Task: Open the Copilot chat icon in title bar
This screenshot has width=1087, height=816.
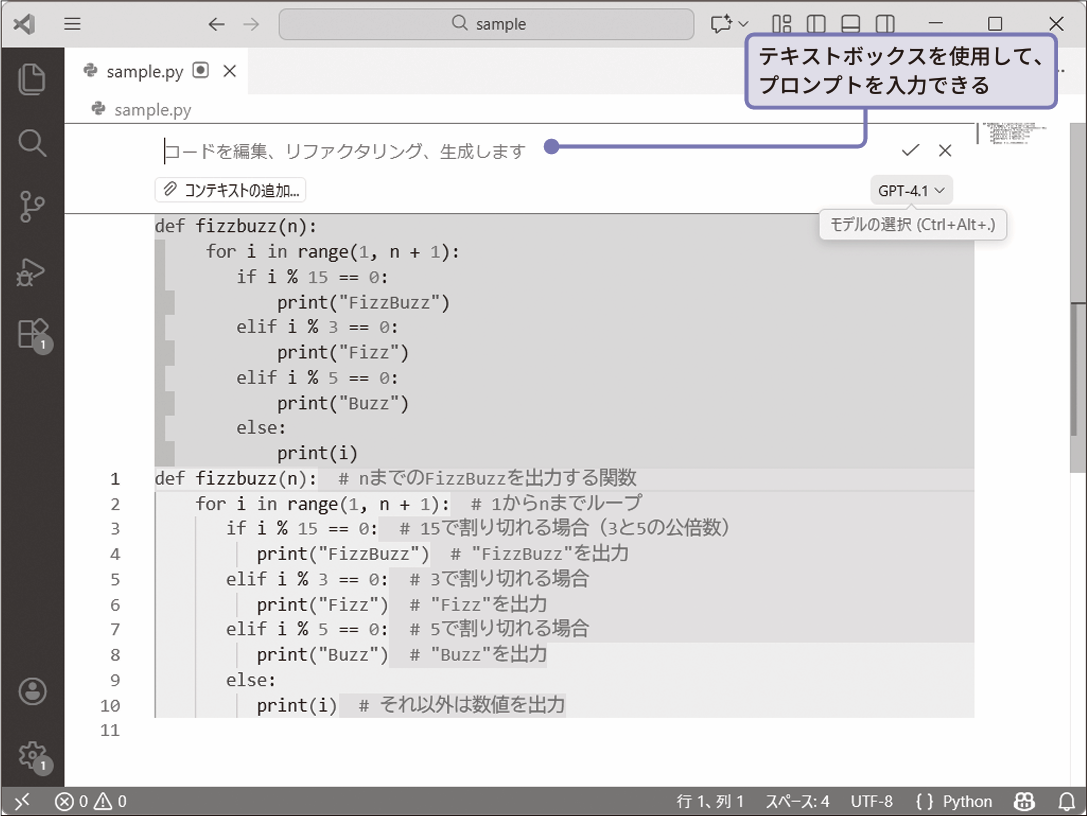Action: 721,24
